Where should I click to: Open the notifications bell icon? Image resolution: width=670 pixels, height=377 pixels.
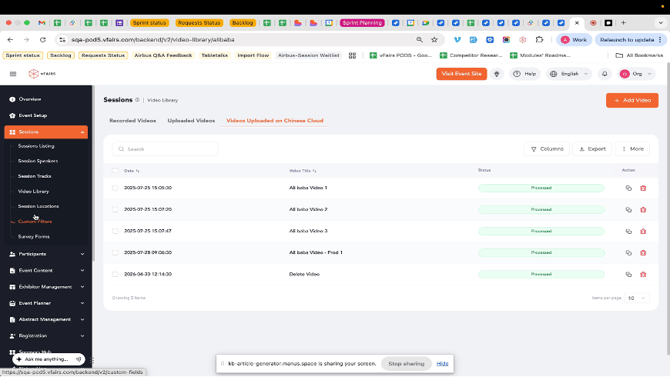tap(605, 74)
